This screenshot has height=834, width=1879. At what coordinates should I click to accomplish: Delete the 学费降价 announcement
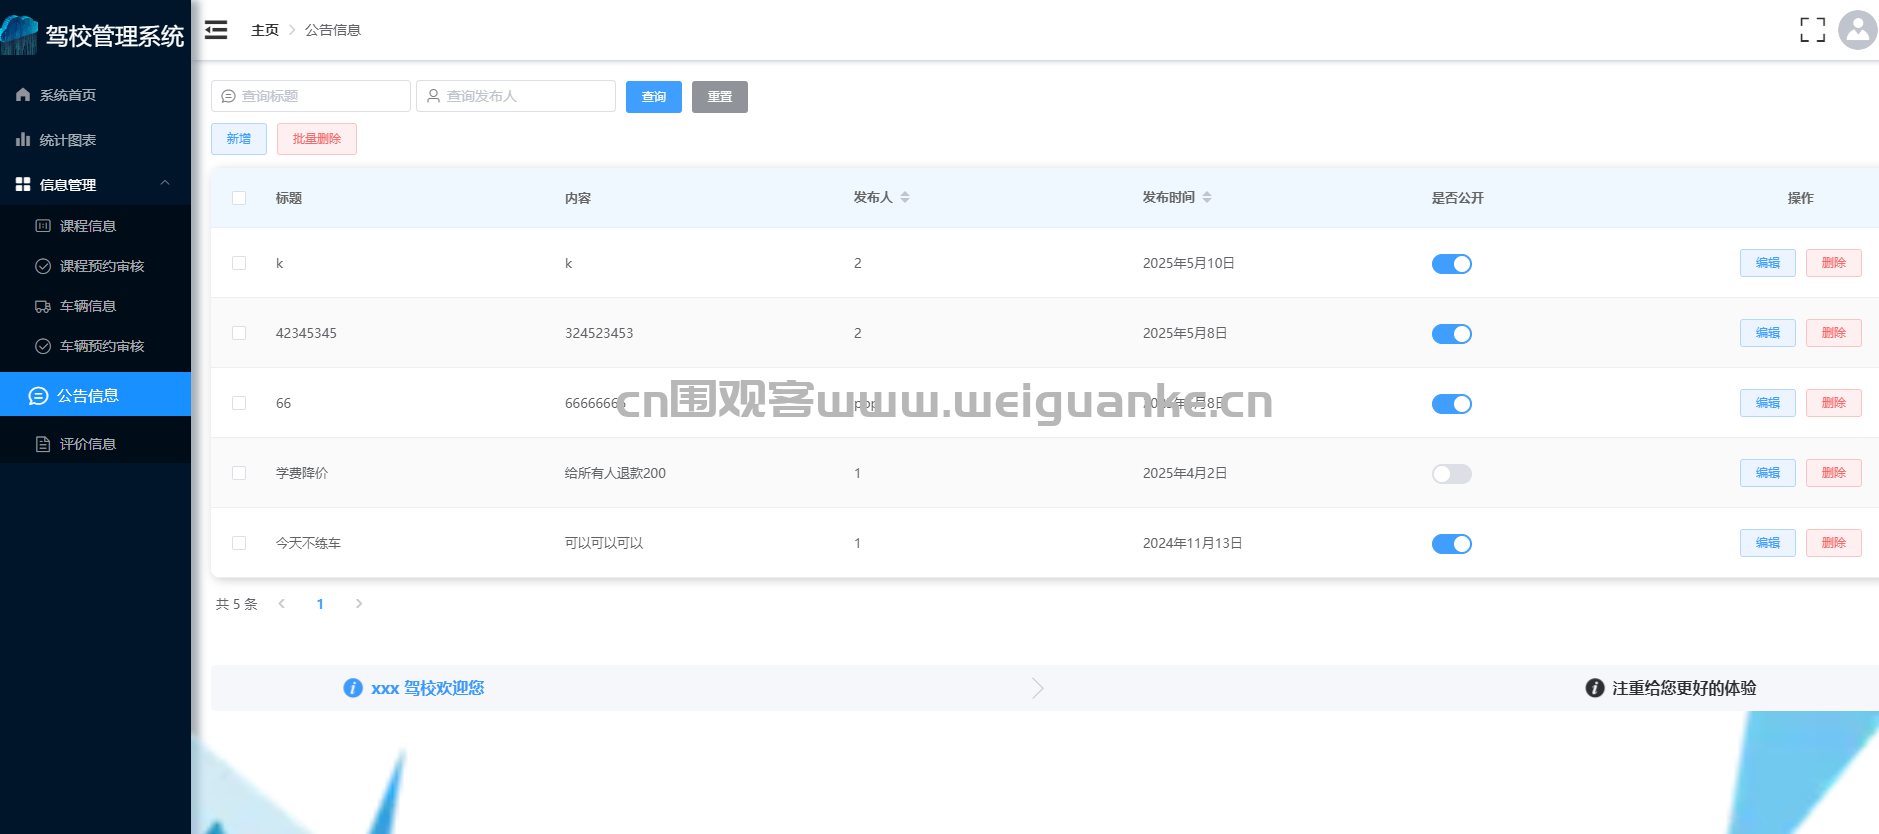[x=1834, y=473]
